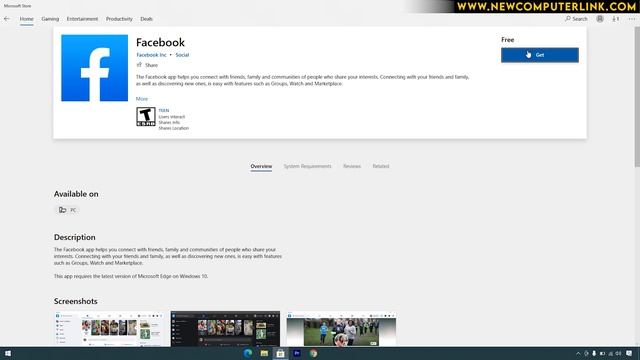This screenshot has width=640, height=360.
Task: Open the volume tray icon
Action: [618, 353]
